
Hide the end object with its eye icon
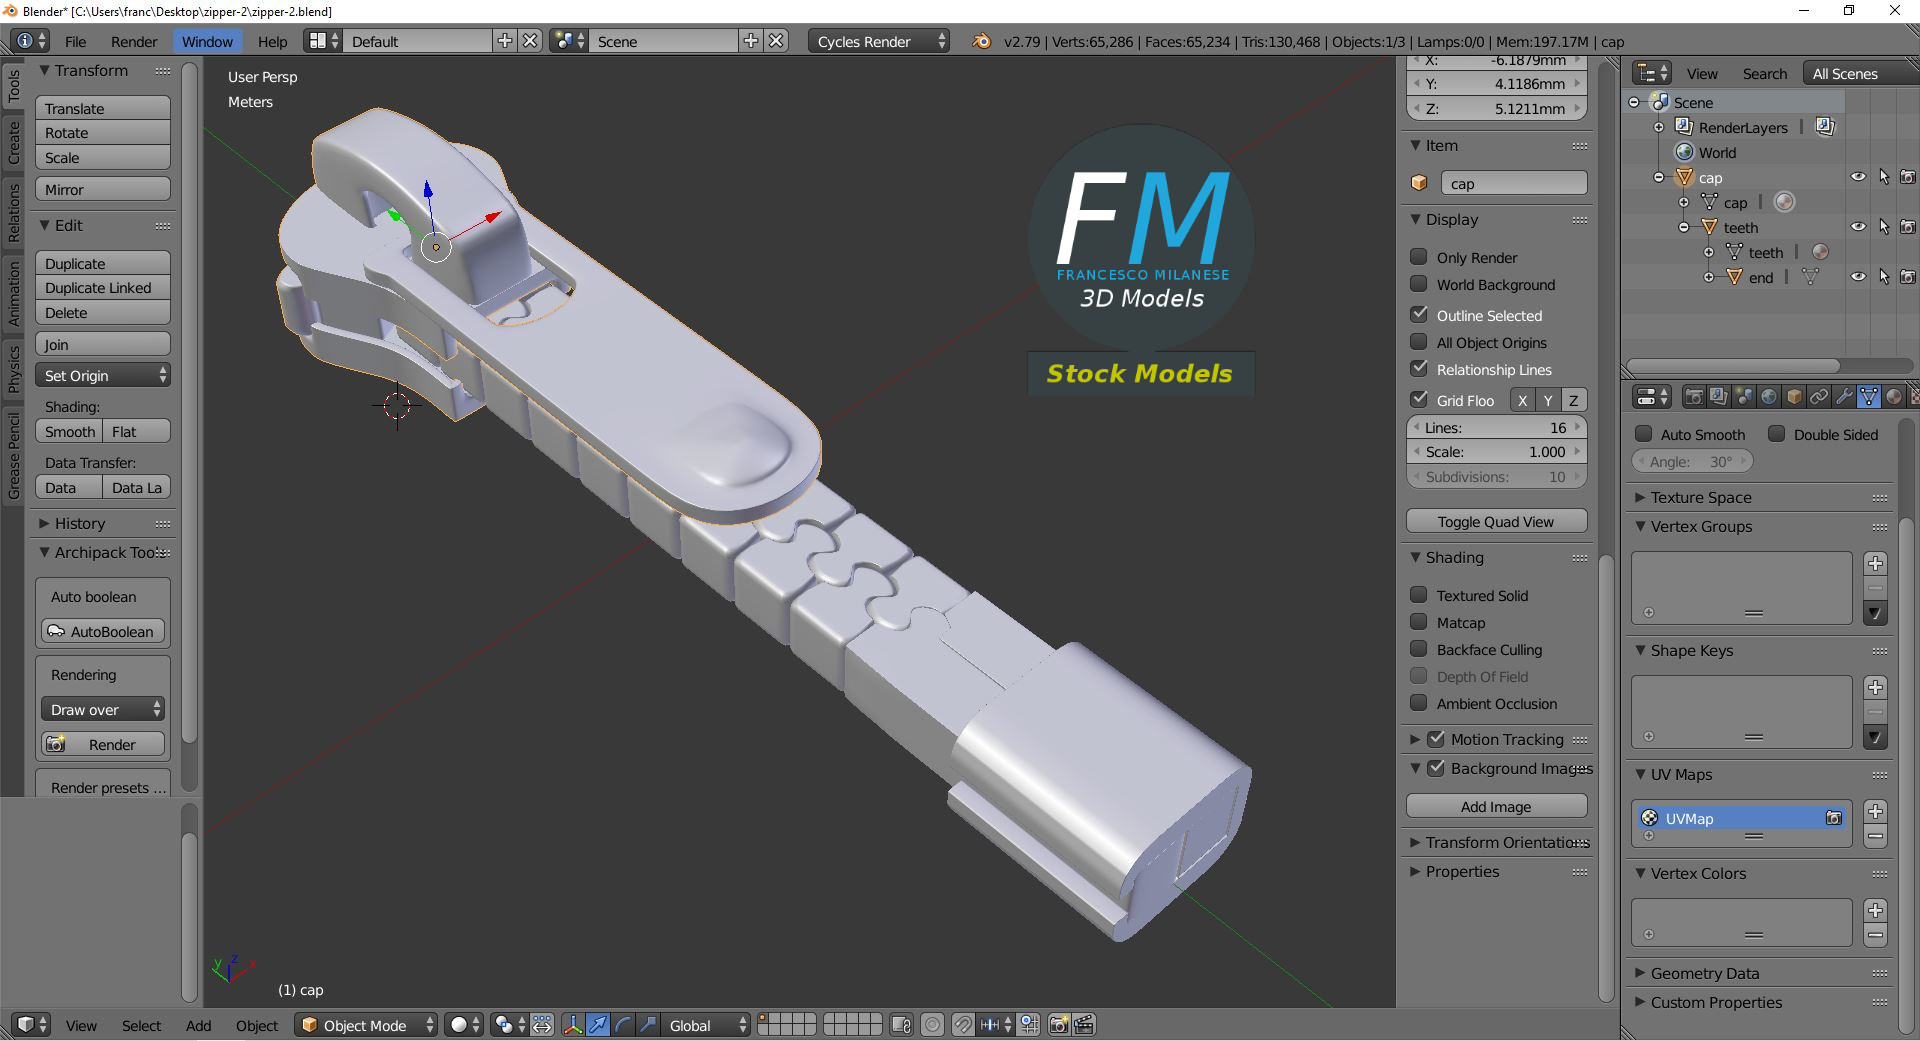tap(1858, 277)
